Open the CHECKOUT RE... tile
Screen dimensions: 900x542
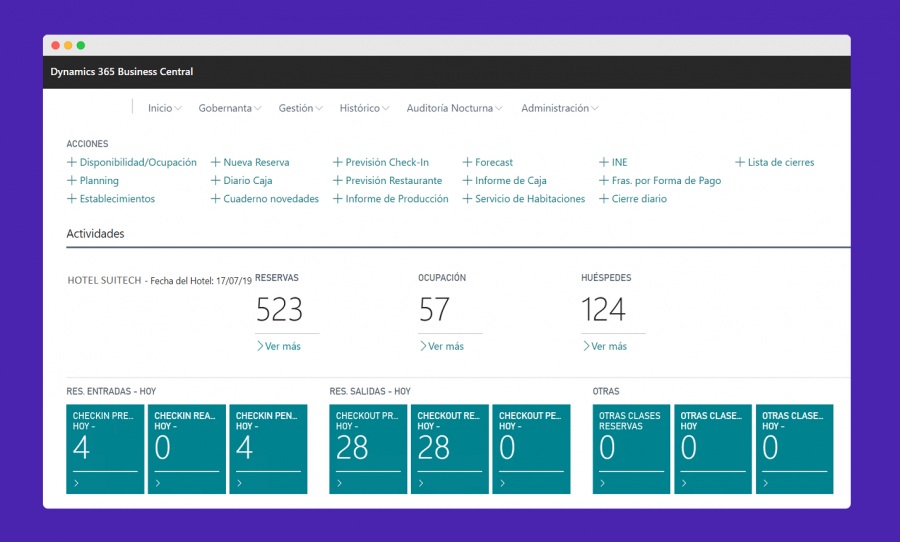pyautogui.click(x=449, y=449)
